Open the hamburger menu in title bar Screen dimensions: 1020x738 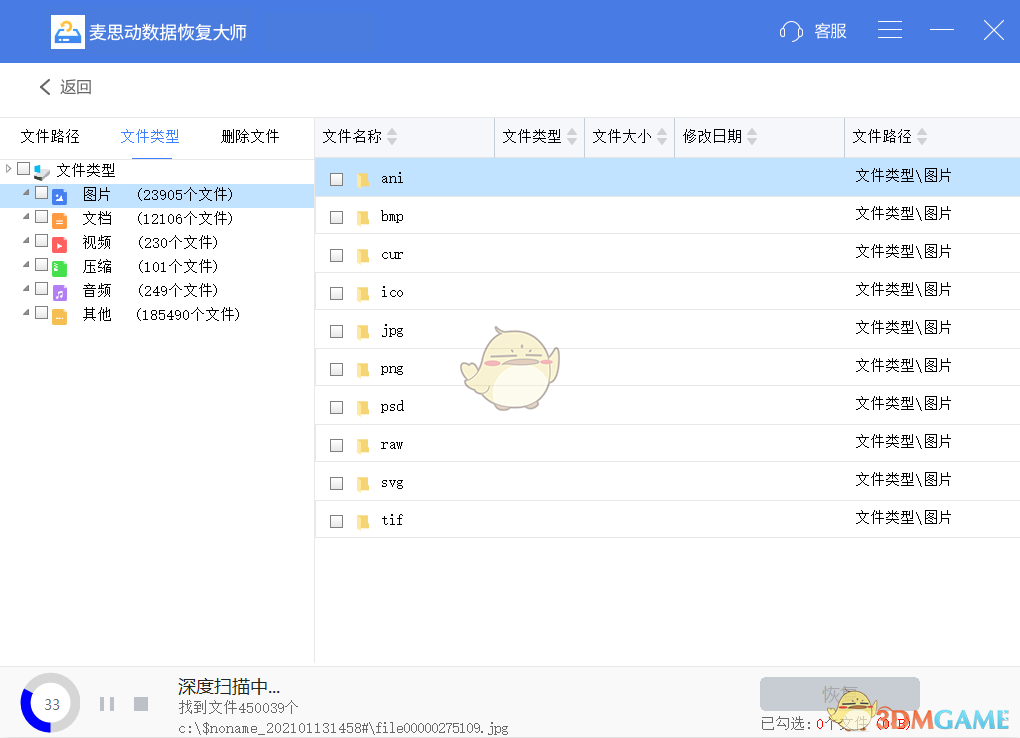889,30
